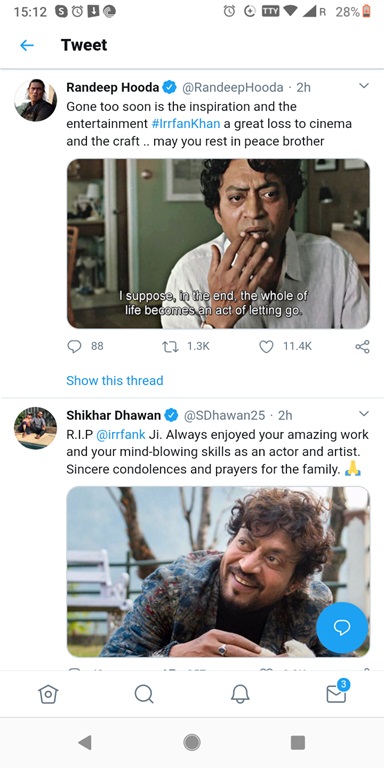This screenshot has height=768, width=384.
Task: Tap Android home navigation circle
Action: tap(192, 743)
